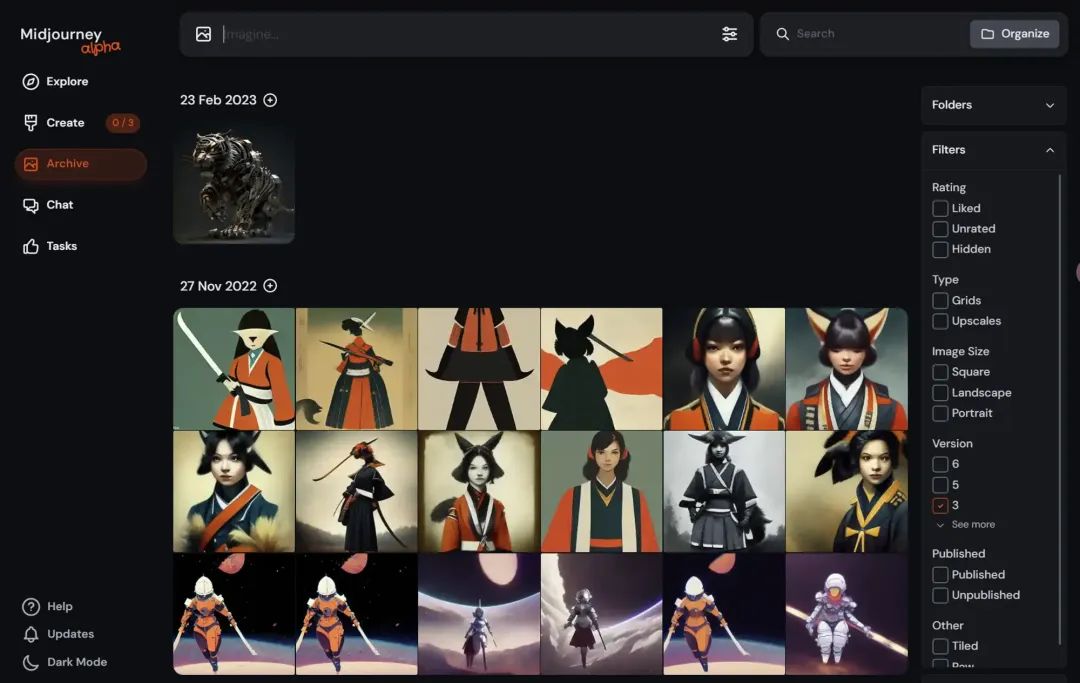Image resolution: width=1080 pixels, height=683 pixels.
Task: Click the Midjourney alpha logo
Action: [x=70, y=40]
